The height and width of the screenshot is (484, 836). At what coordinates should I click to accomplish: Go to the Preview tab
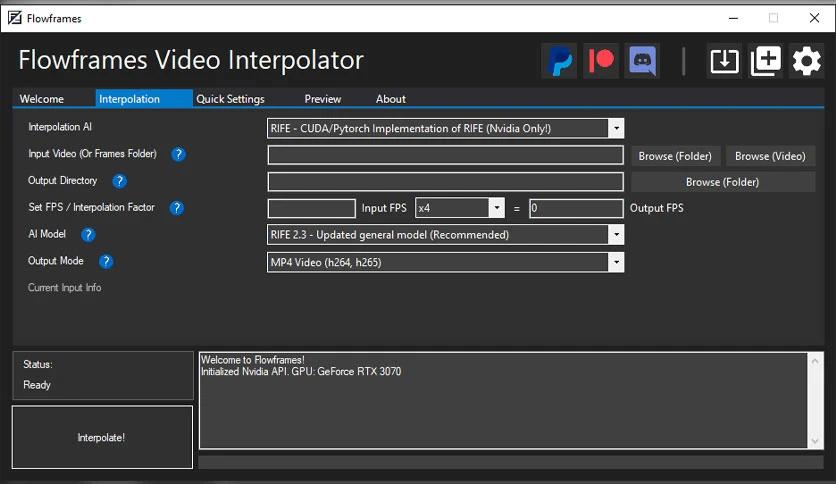[323, 99]
